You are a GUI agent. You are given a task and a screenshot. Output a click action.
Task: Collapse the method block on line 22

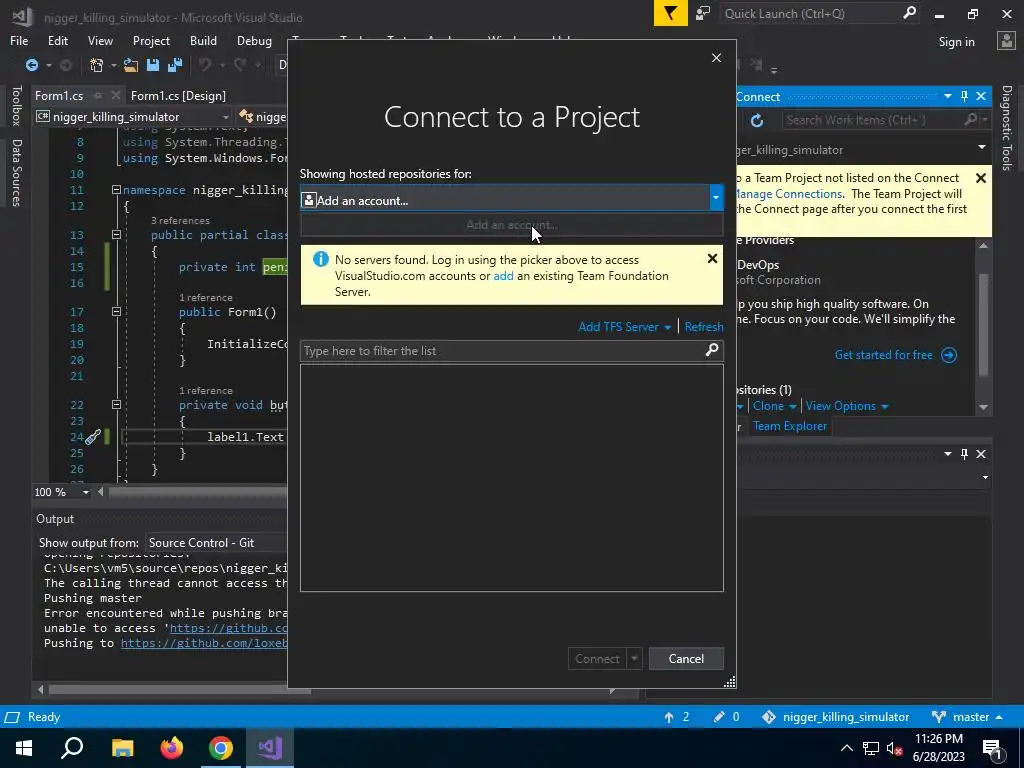pyautogui.click(x=116, y=405)
